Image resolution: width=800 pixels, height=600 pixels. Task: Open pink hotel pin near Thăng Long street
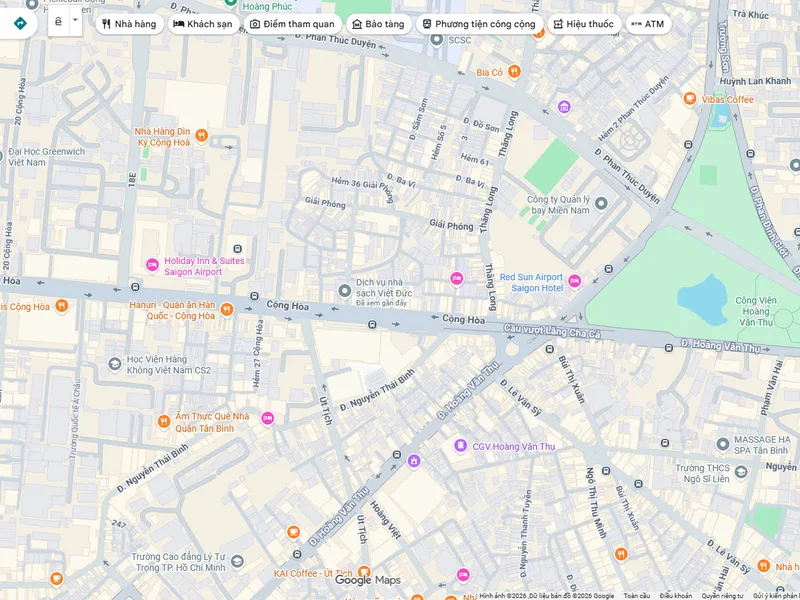coord(457,279)
